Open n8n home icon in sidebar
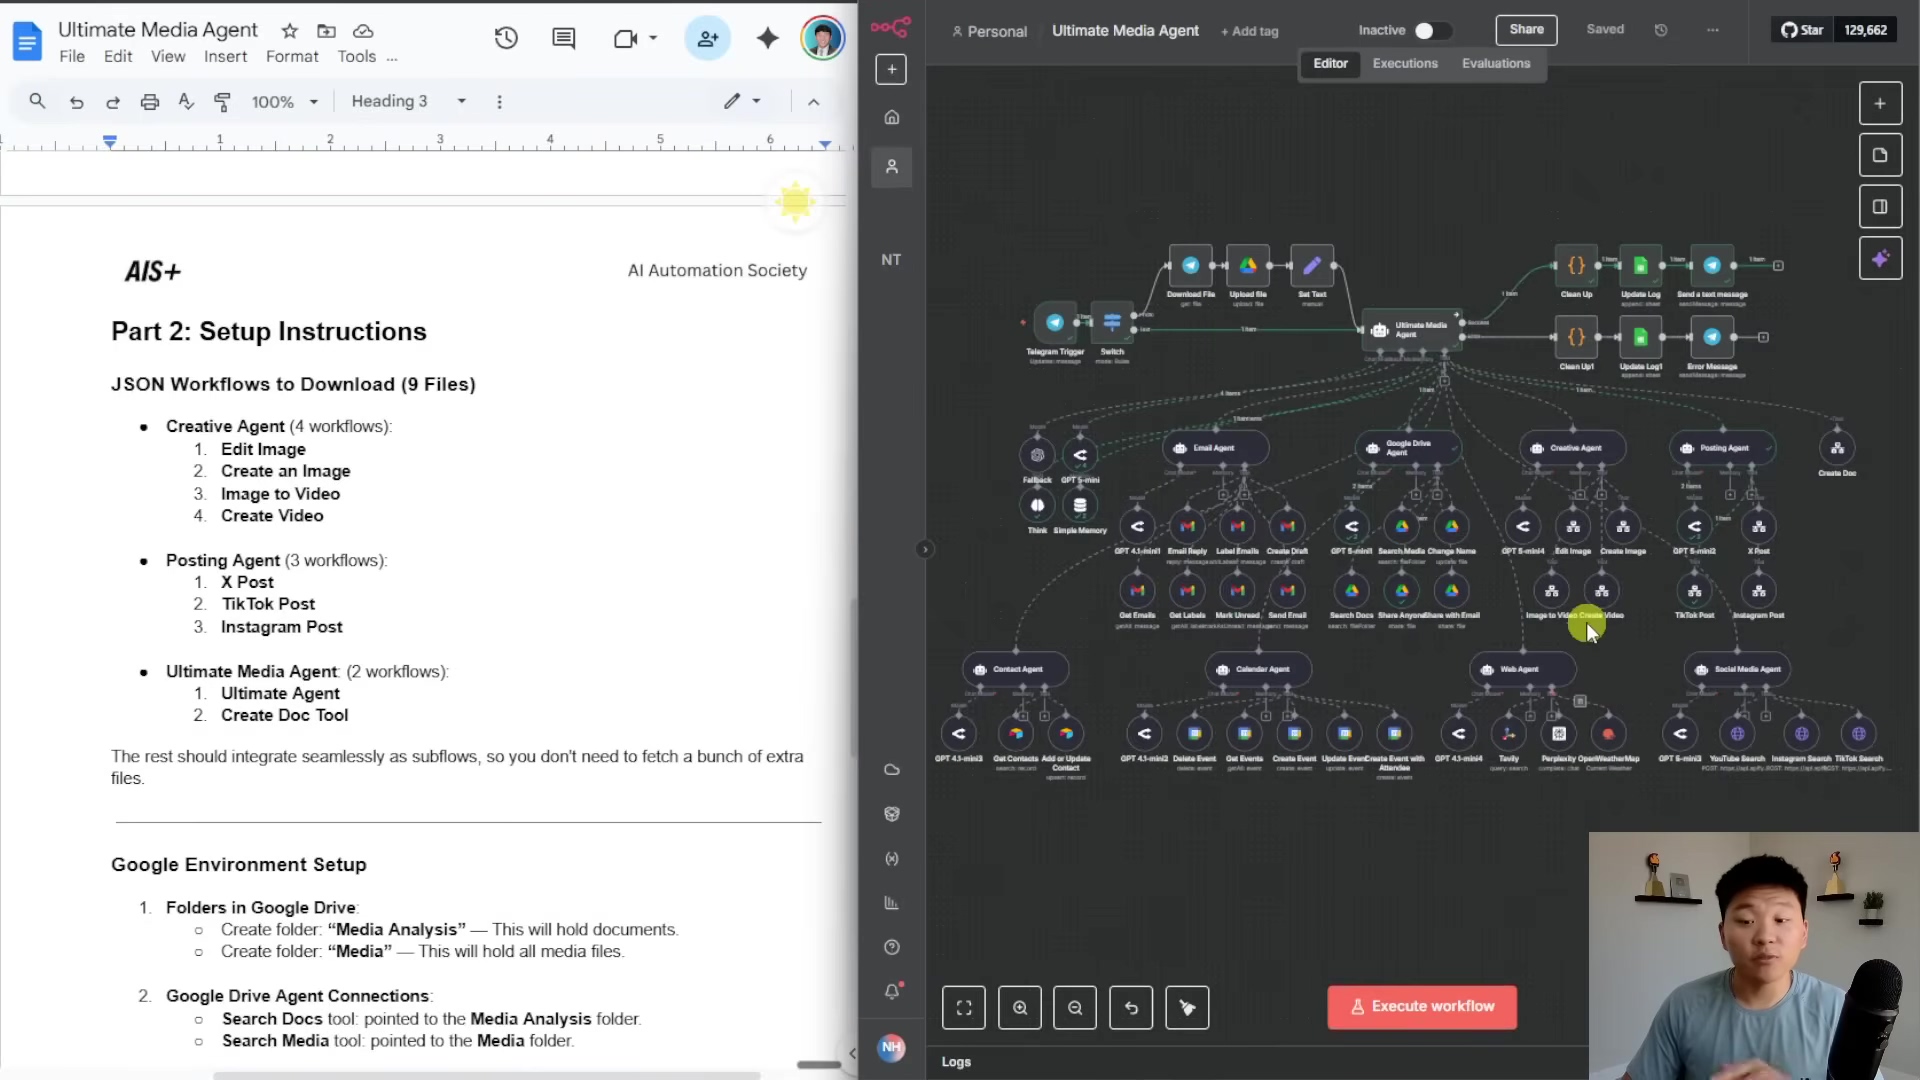Viewport: 1920px width, 1080px height. click(891, 117)
